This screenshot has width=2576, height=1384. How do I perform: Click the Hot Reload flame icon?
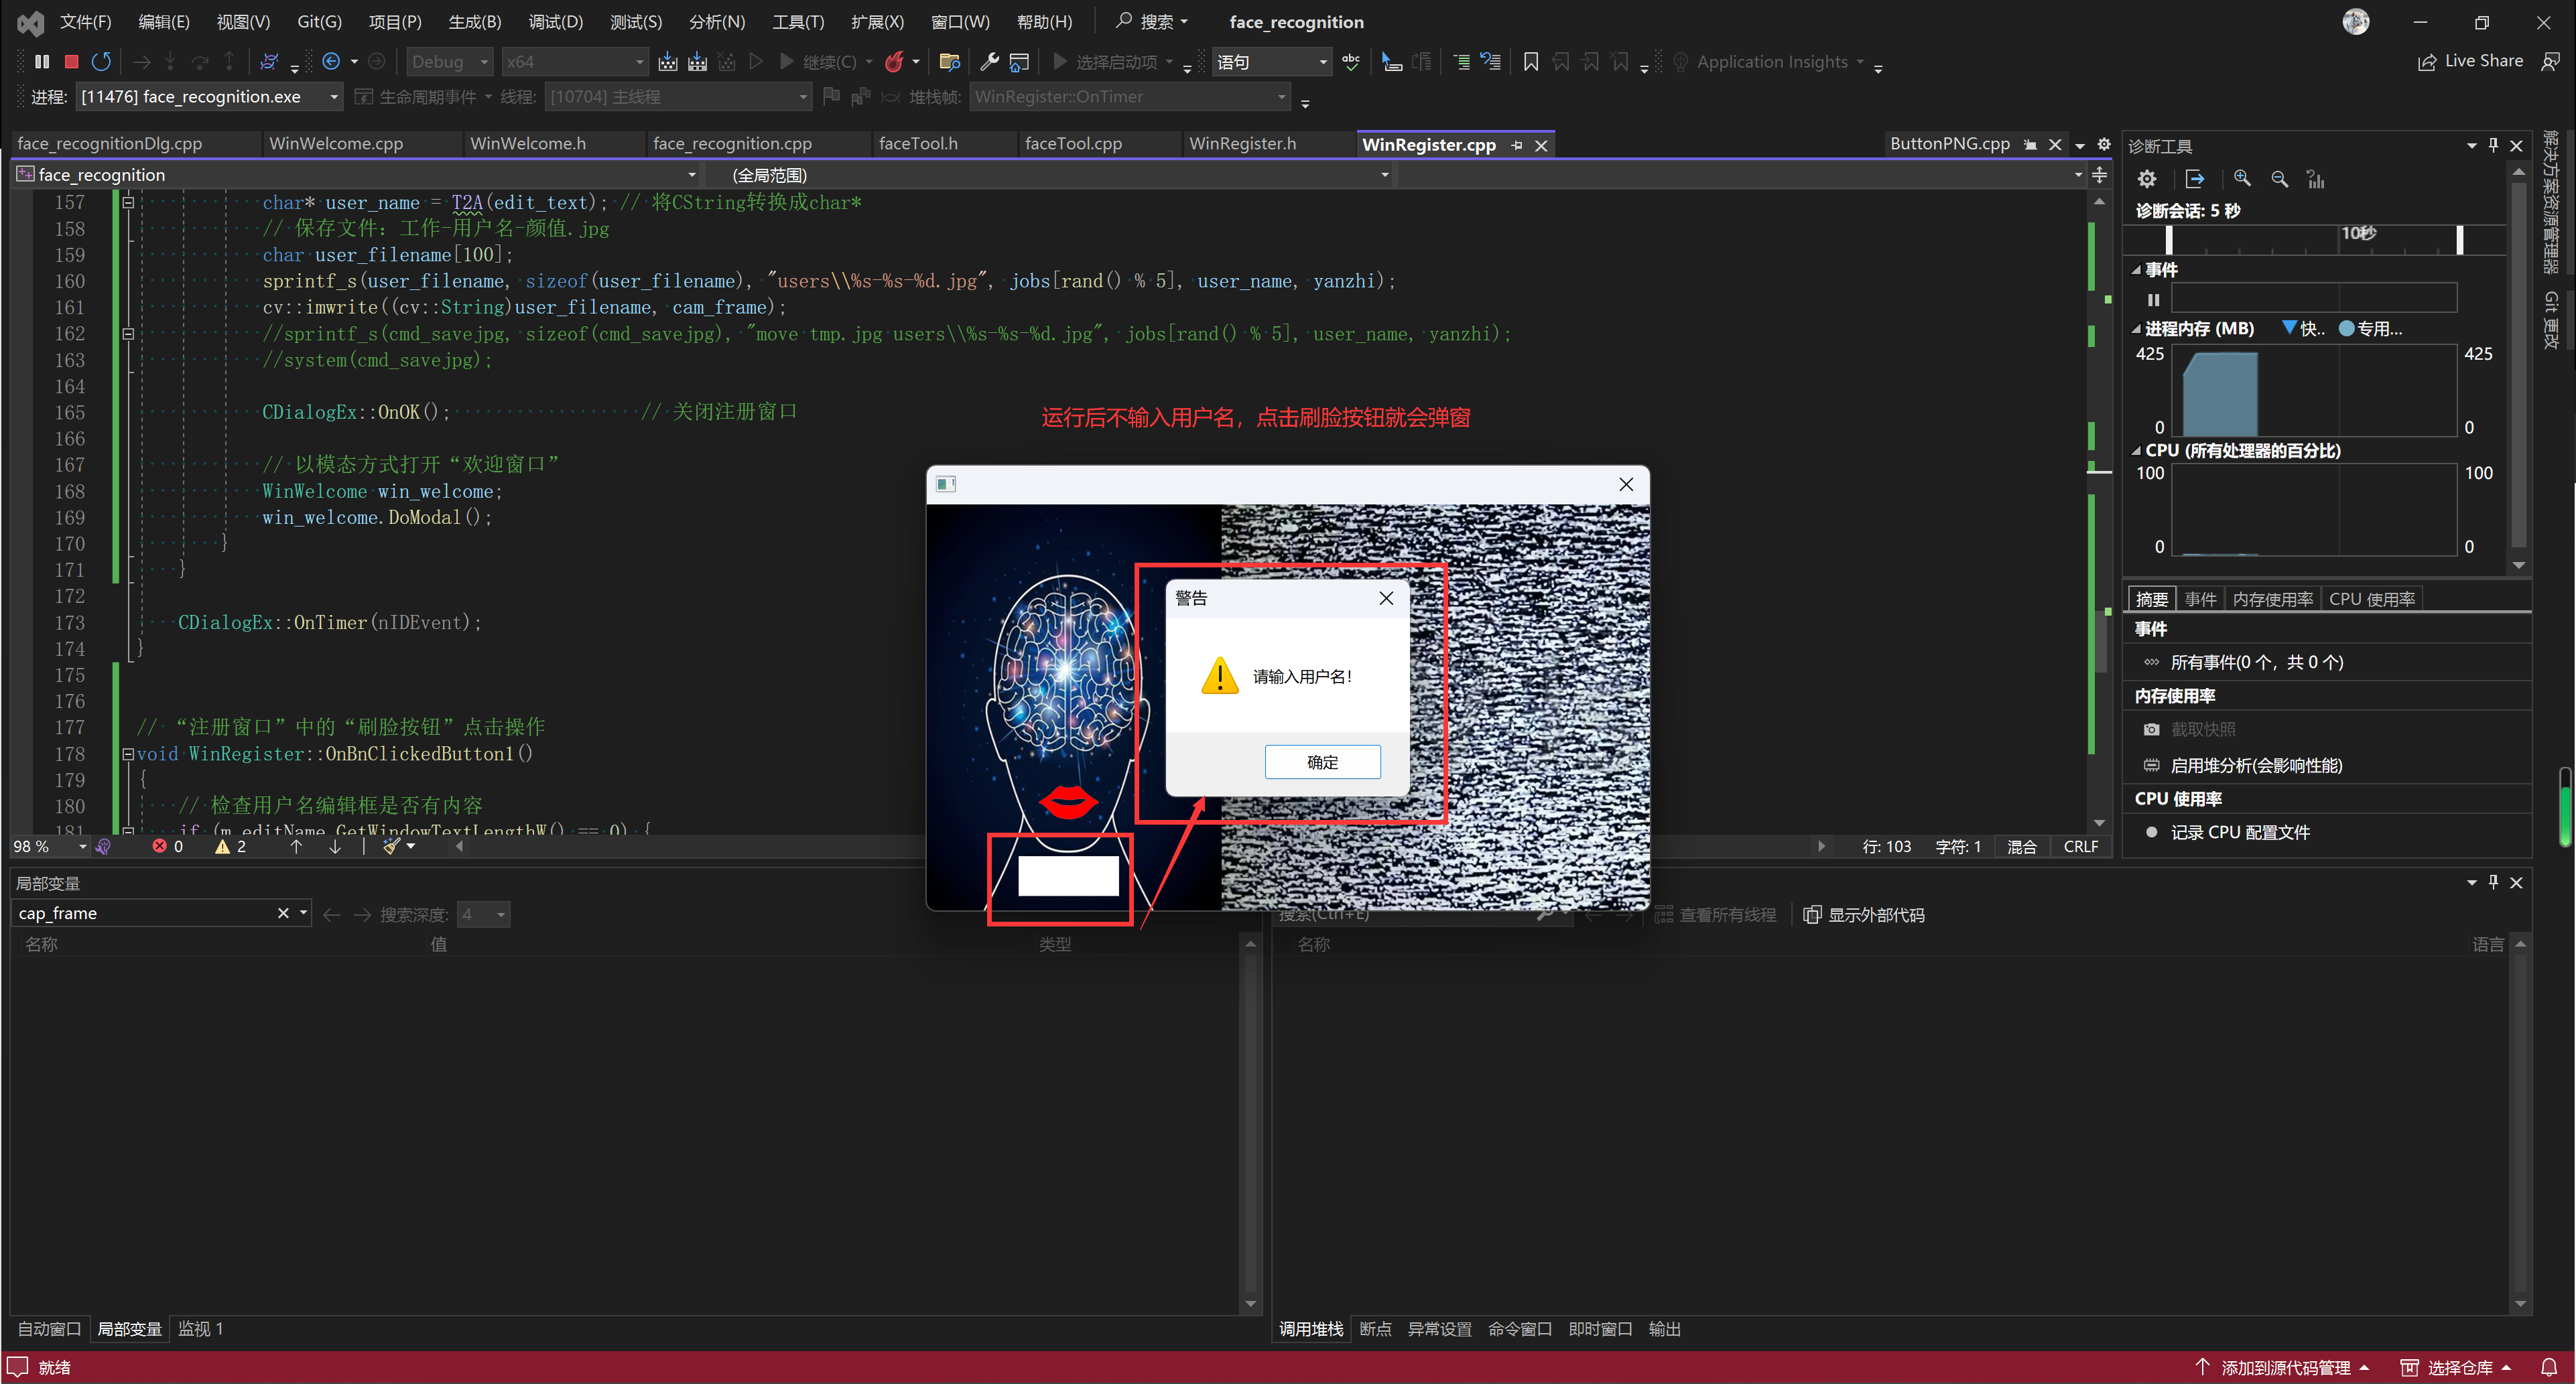(894, 62)
